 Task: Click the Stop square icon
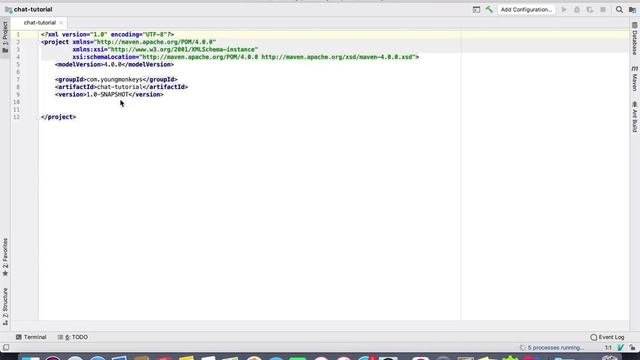pyautogui.click(x=603, y=9)
